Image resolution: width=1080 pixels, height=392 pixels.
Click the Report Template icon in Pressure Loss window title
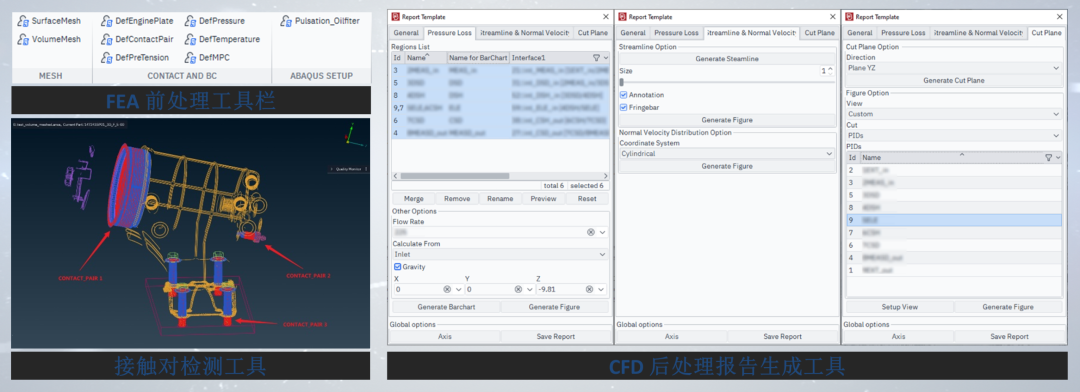pyautogui.click(x=395, y=17)
